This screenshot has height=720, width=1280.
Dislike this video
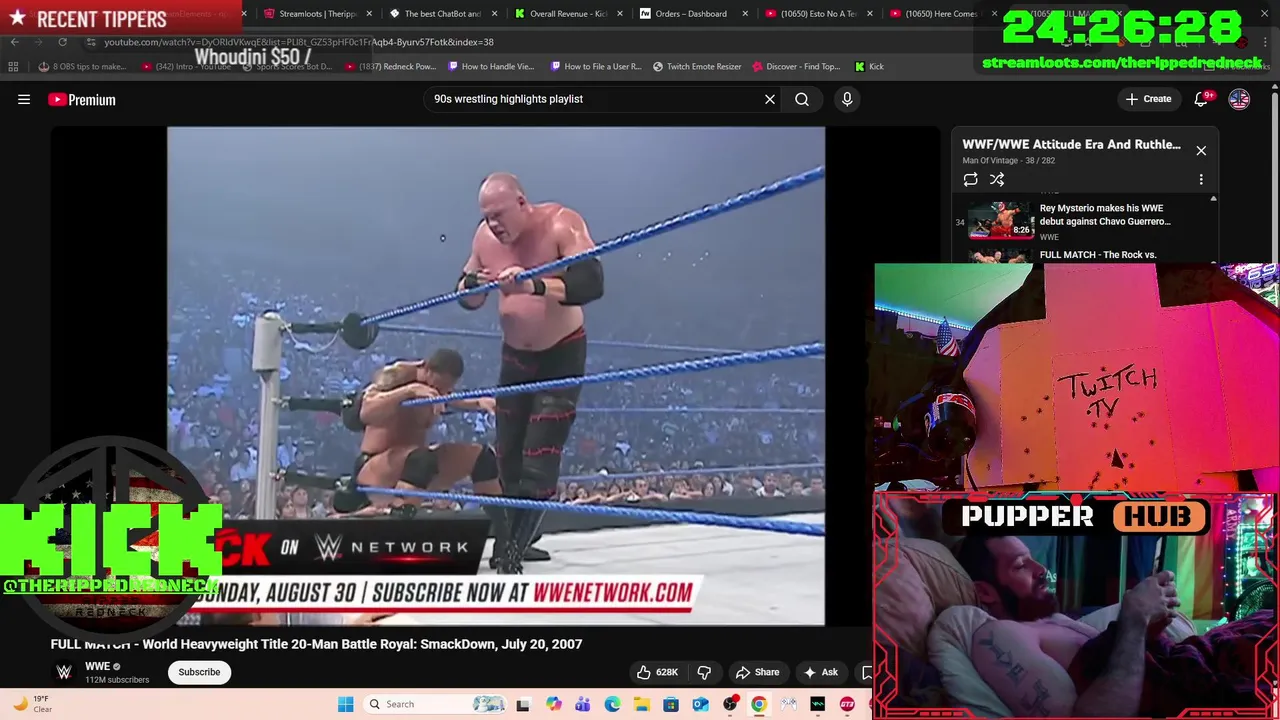tap(704, 672)
